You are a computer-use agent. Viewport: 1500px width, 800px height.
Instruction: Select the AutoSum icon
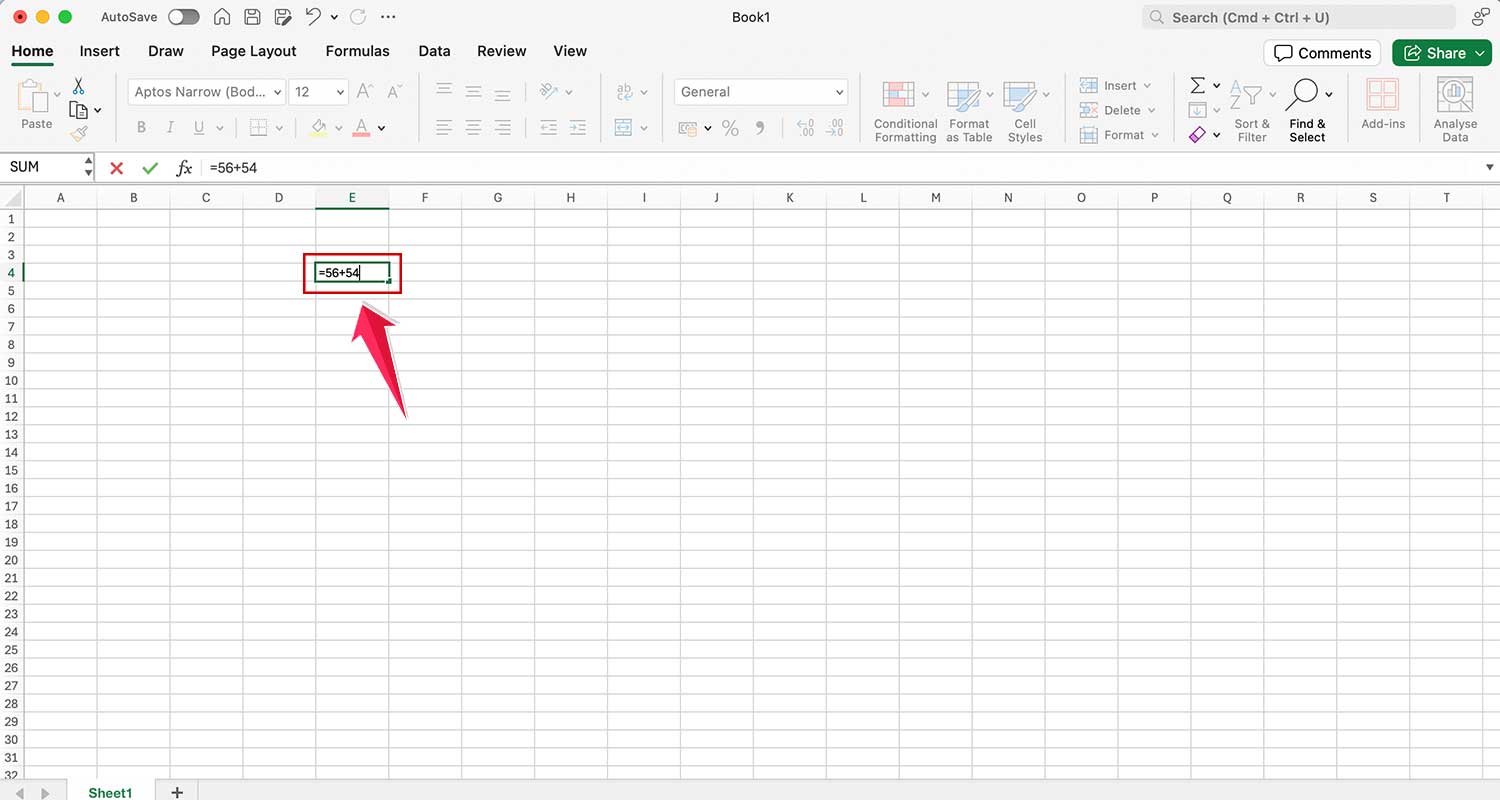(x=1197, y=87)
